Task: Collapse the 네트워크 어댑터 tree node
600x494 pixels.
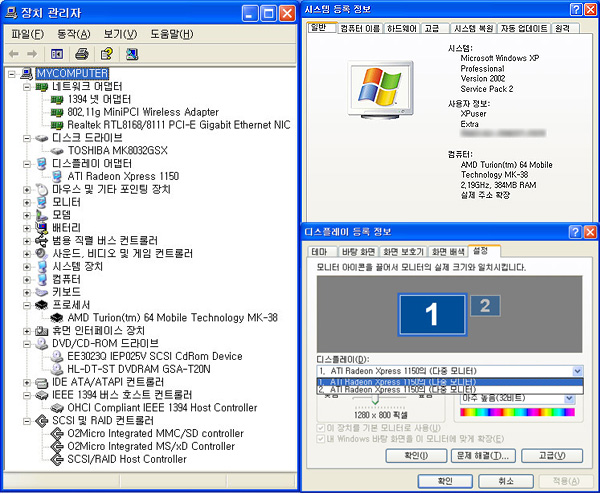Action: [x=27, y=87]
